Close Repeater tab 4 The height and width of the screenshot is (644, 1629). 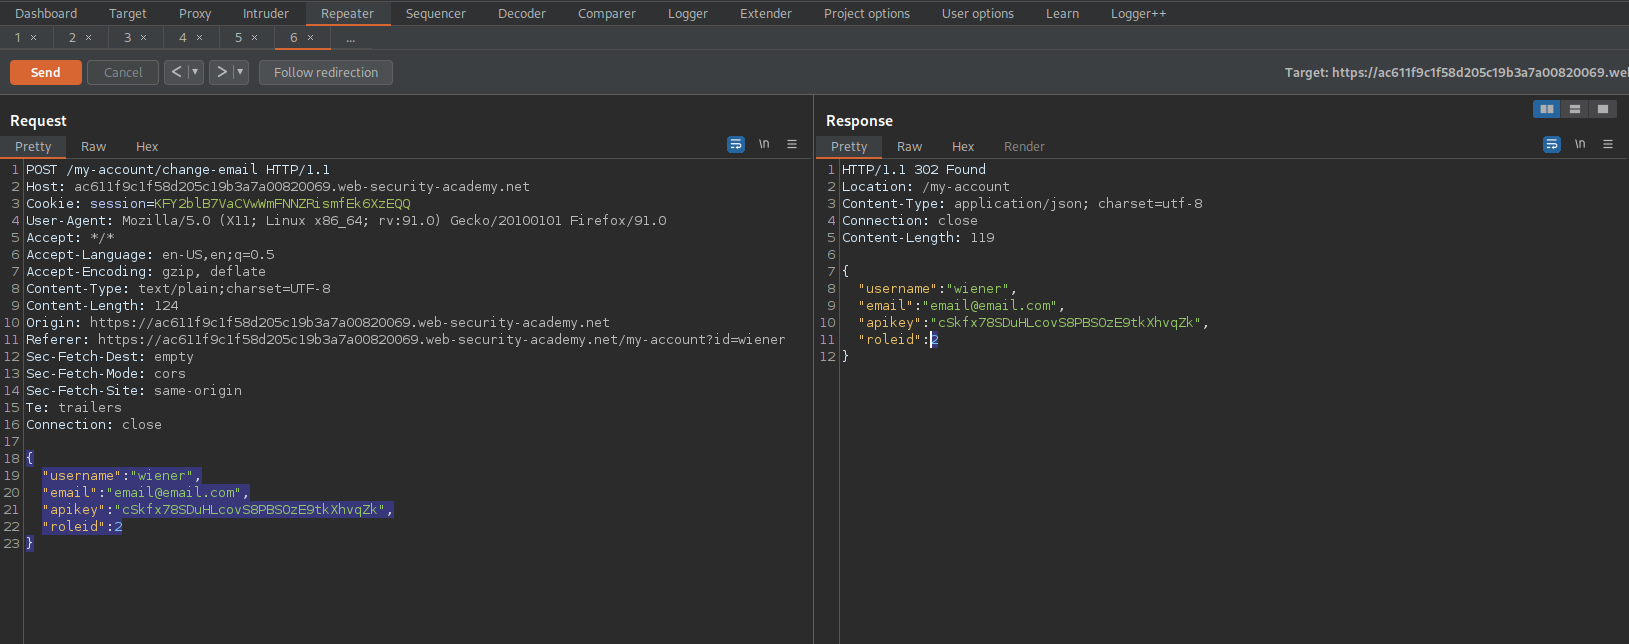tap(199, 38)
